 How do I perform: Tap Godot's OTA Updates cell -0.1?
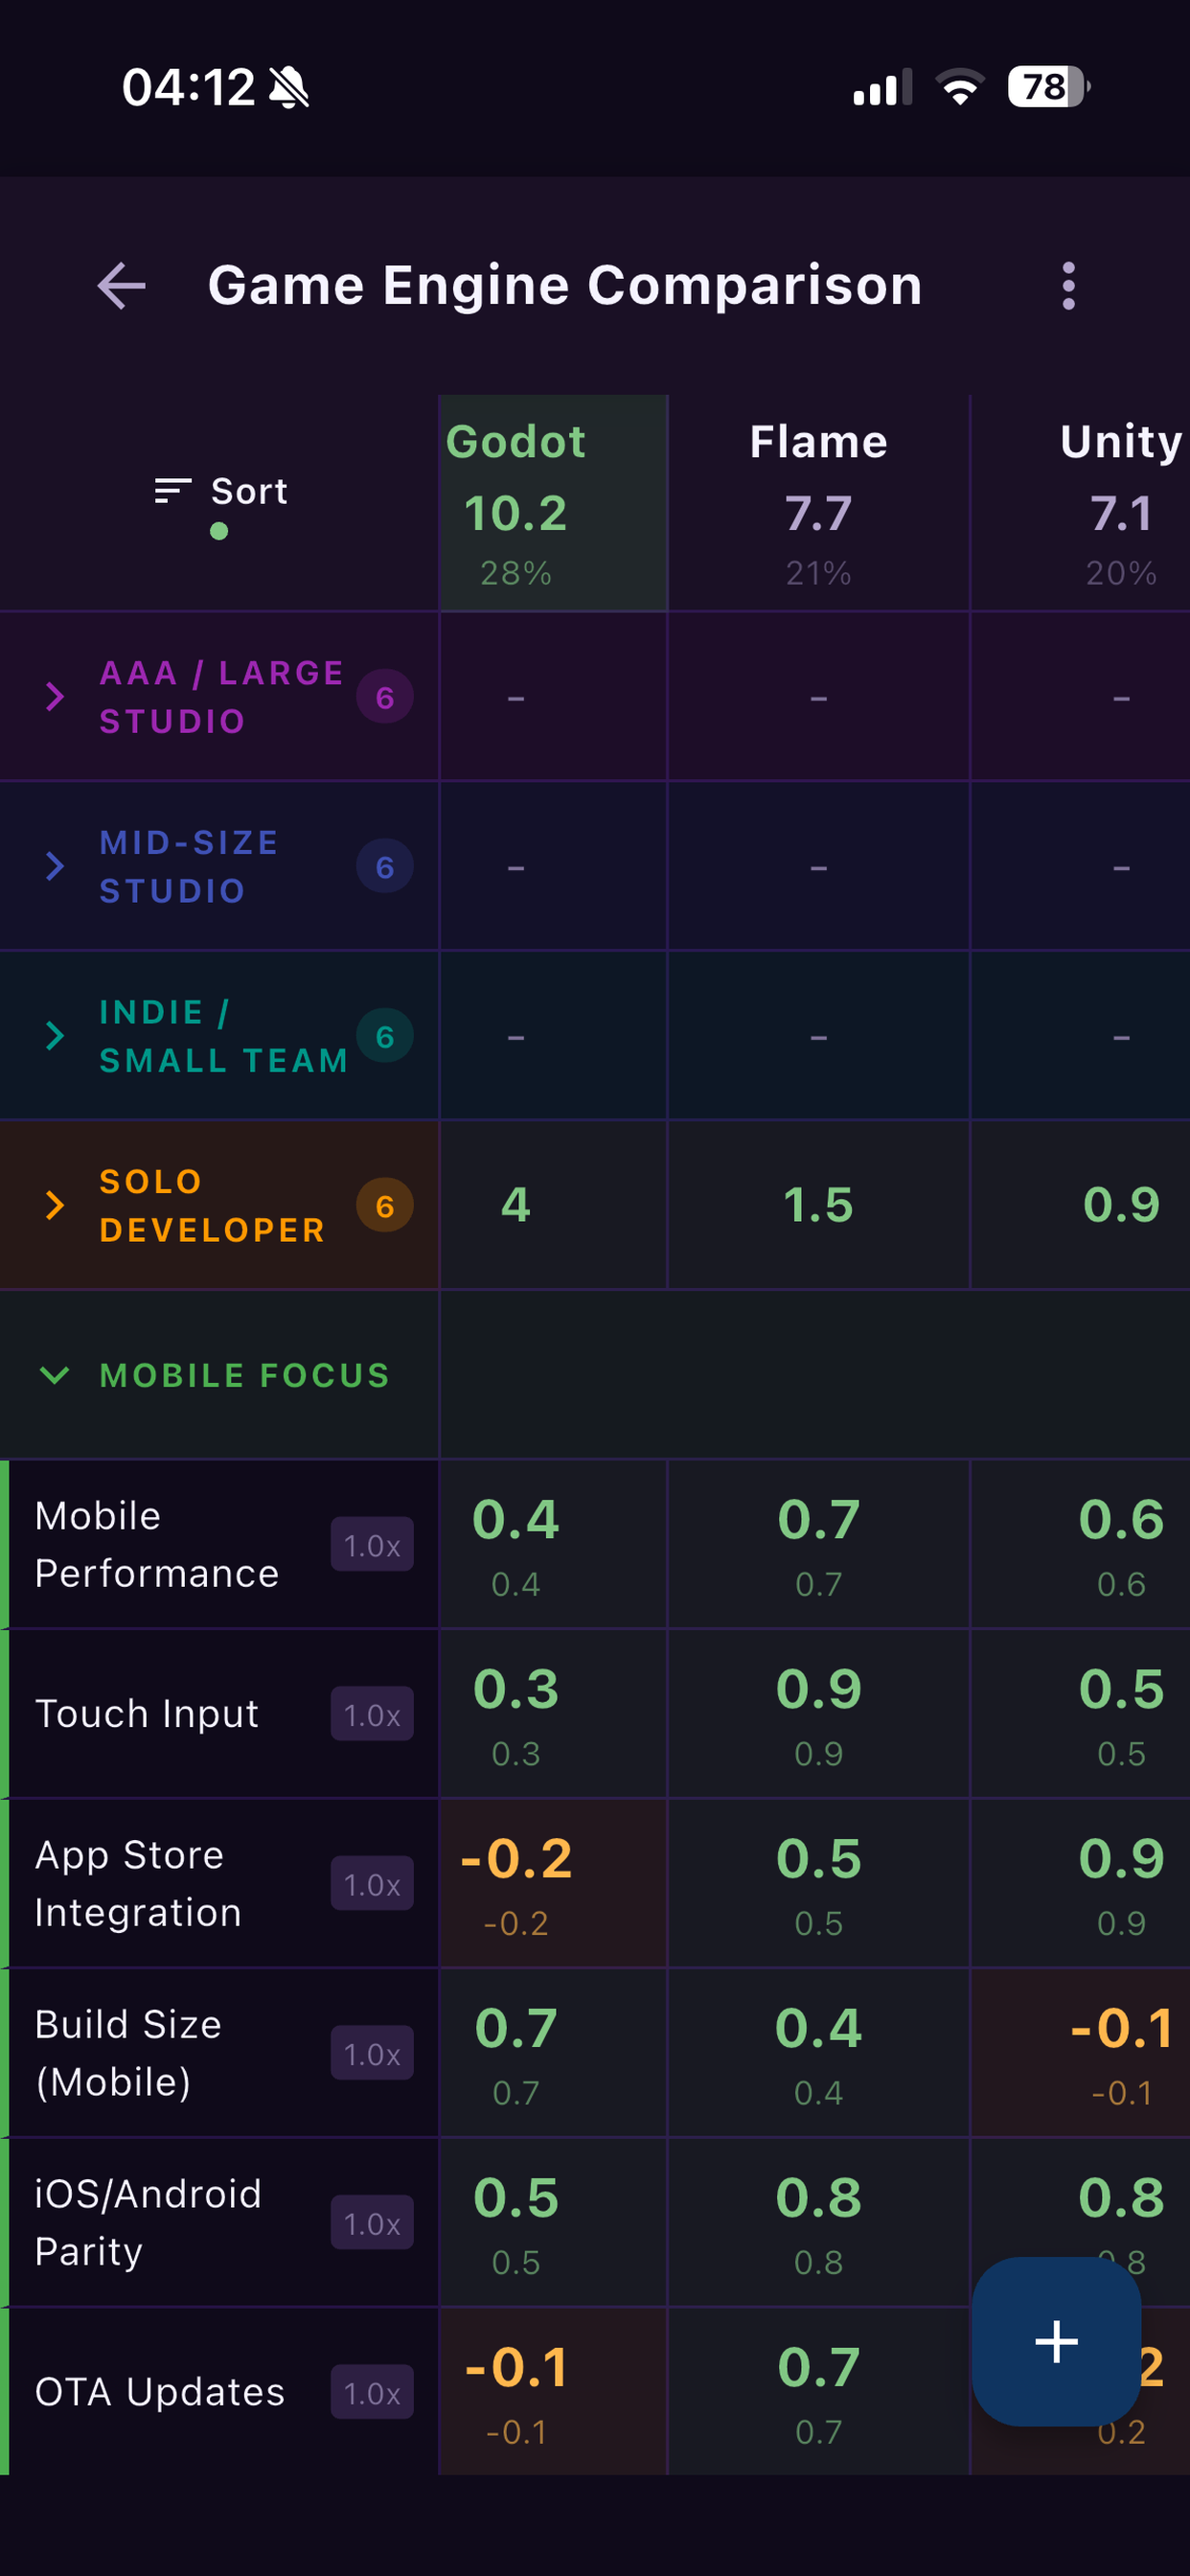tap(553, 2392)
